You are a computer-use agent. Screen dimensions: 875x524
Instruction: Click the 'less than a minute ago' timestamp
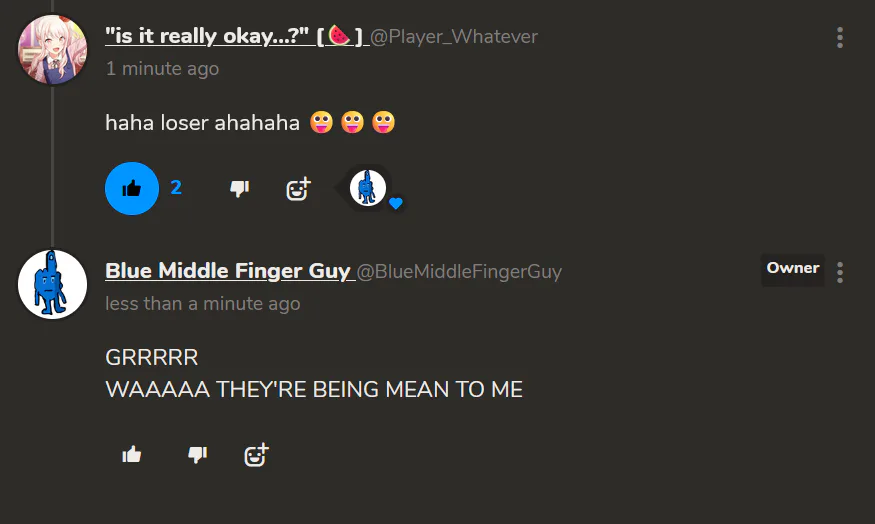point(203,304)
